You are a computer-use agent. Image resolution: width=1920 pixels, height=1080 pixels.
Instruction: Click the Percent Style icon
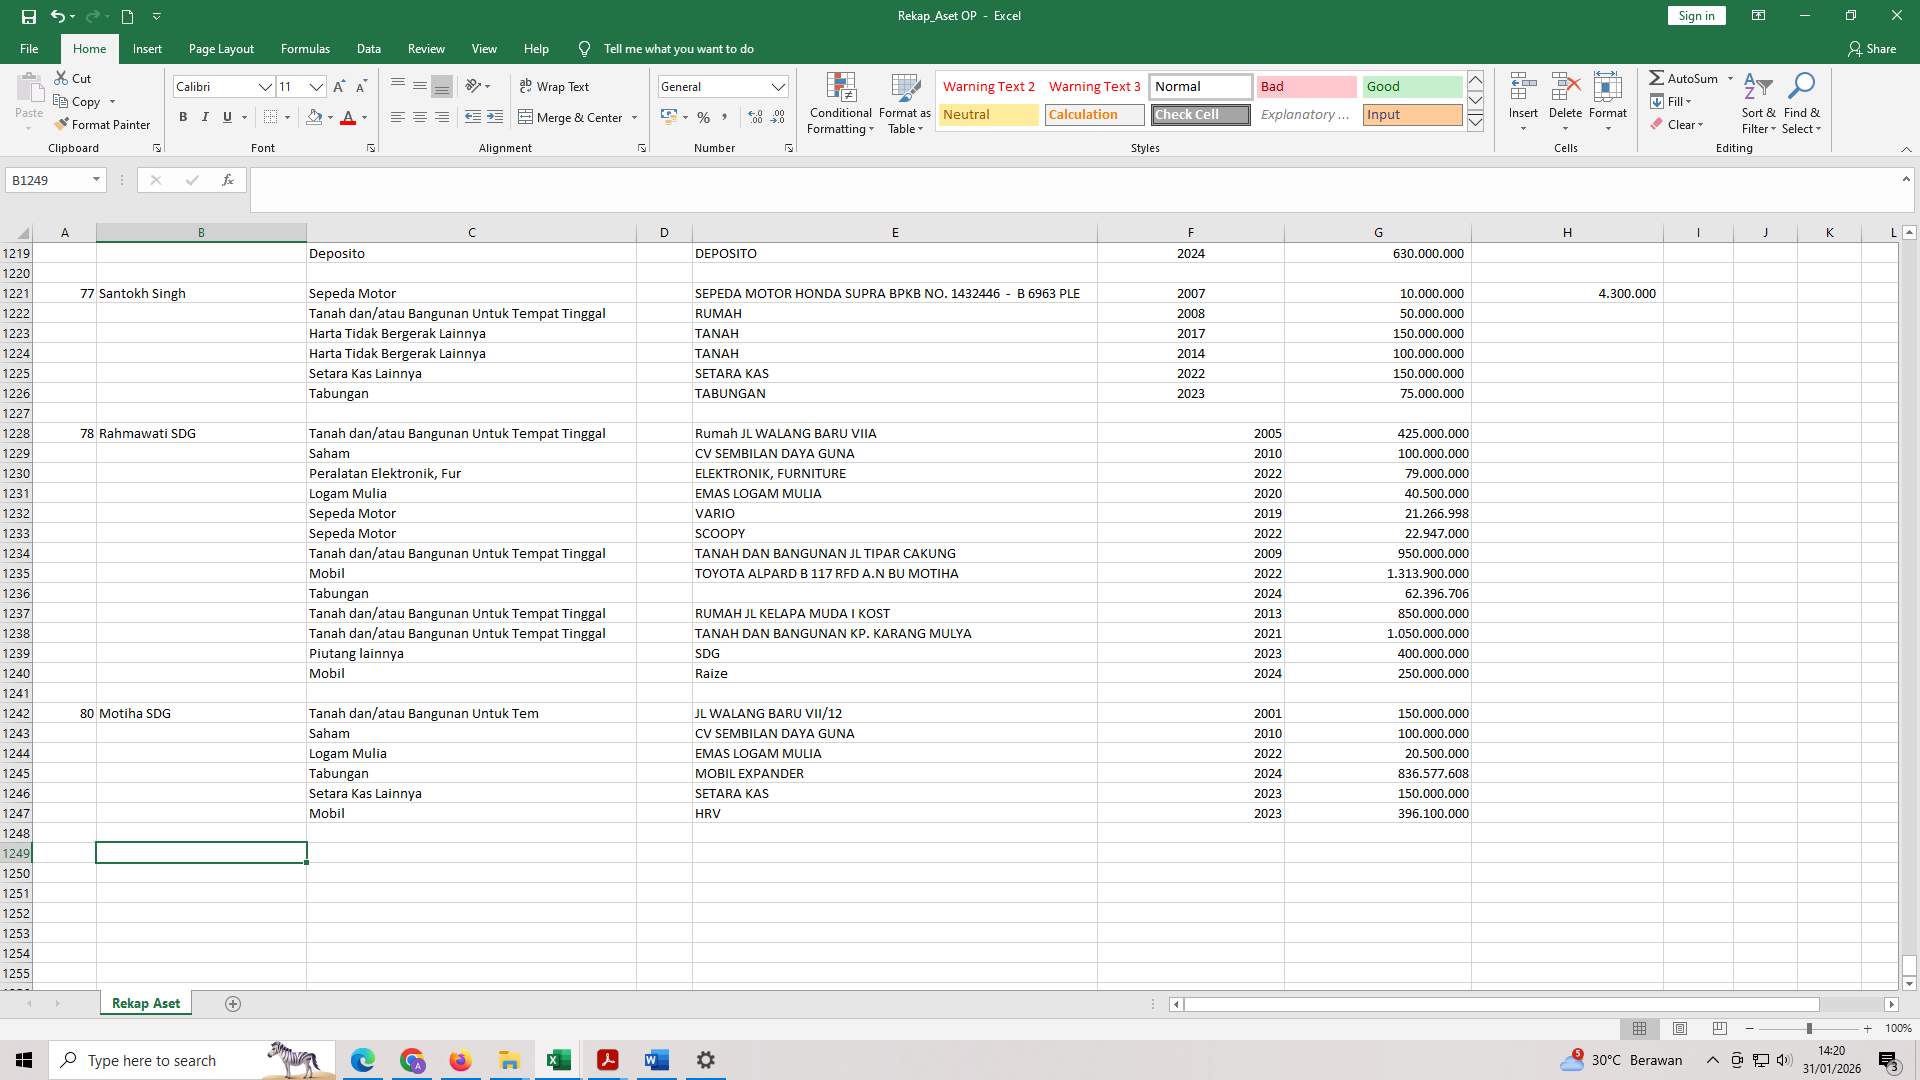click(703, 117)
